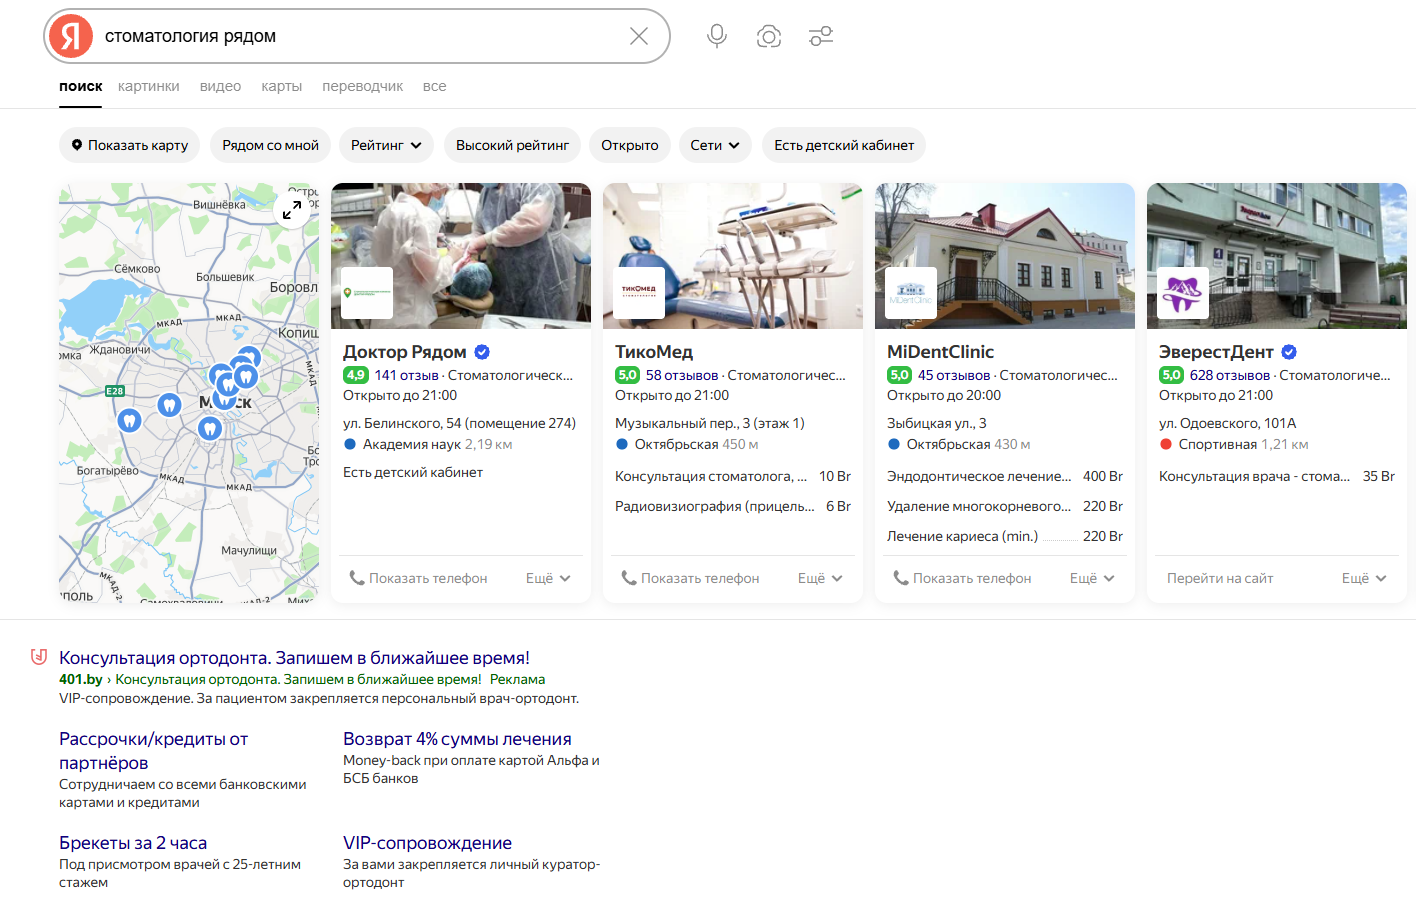Image resolution: width=1416 pixels, height=900 pixels.
Task: Open the Доктор Рядом title link
Action: click(405, 352)
